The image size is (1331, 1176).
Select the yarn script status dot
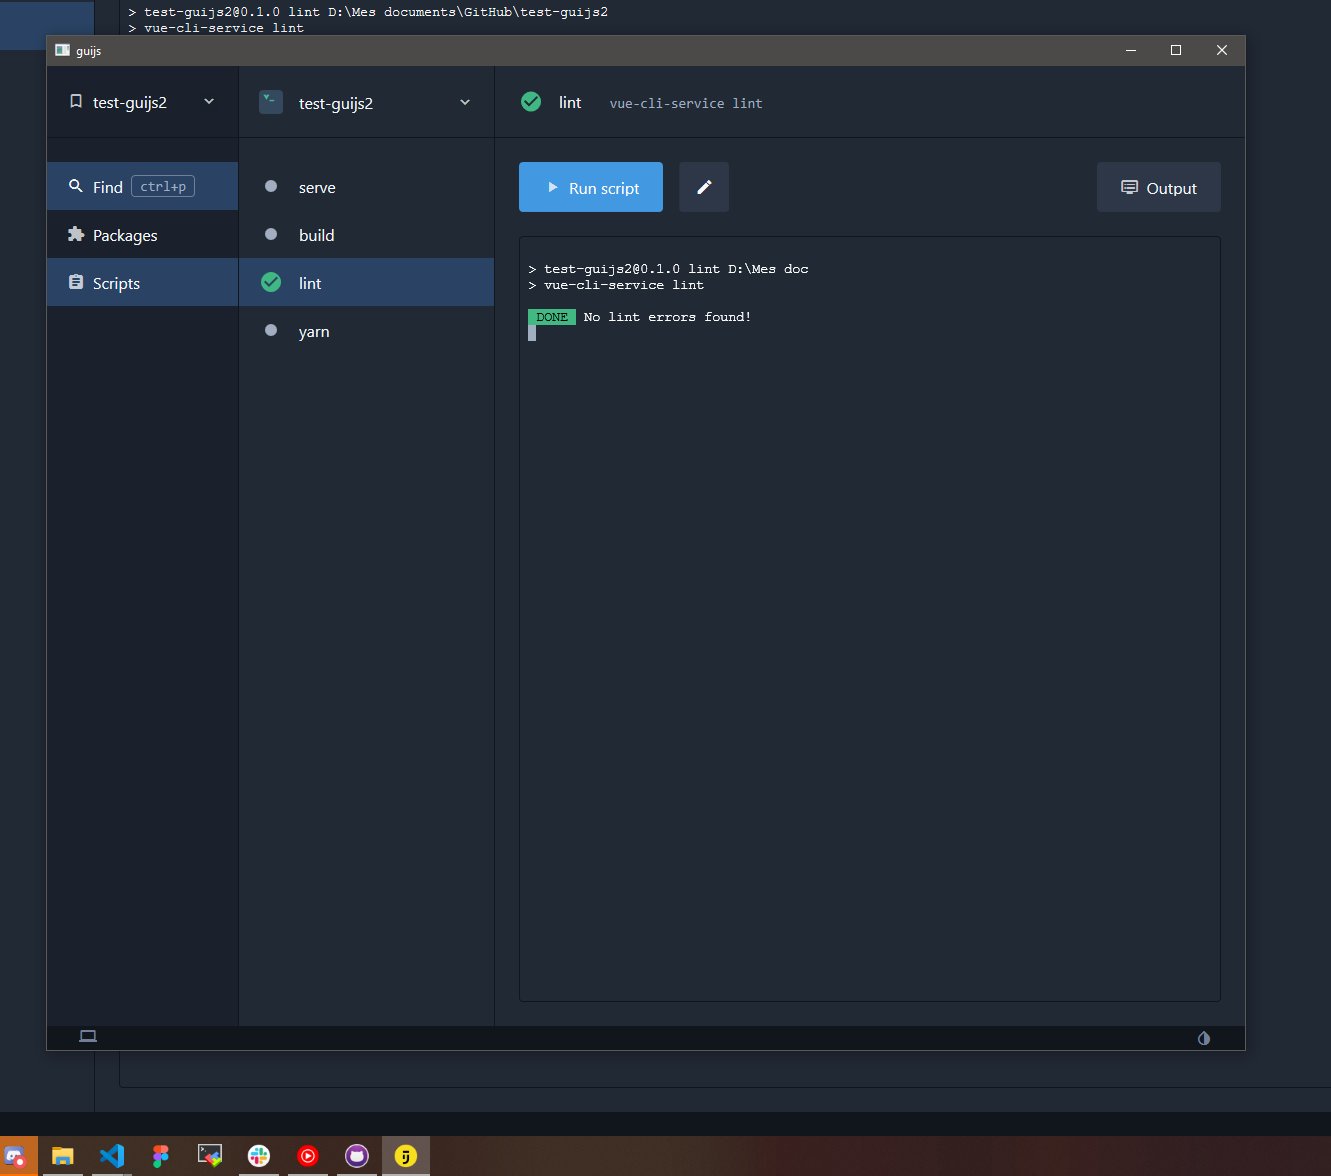(x=270, y=330)
